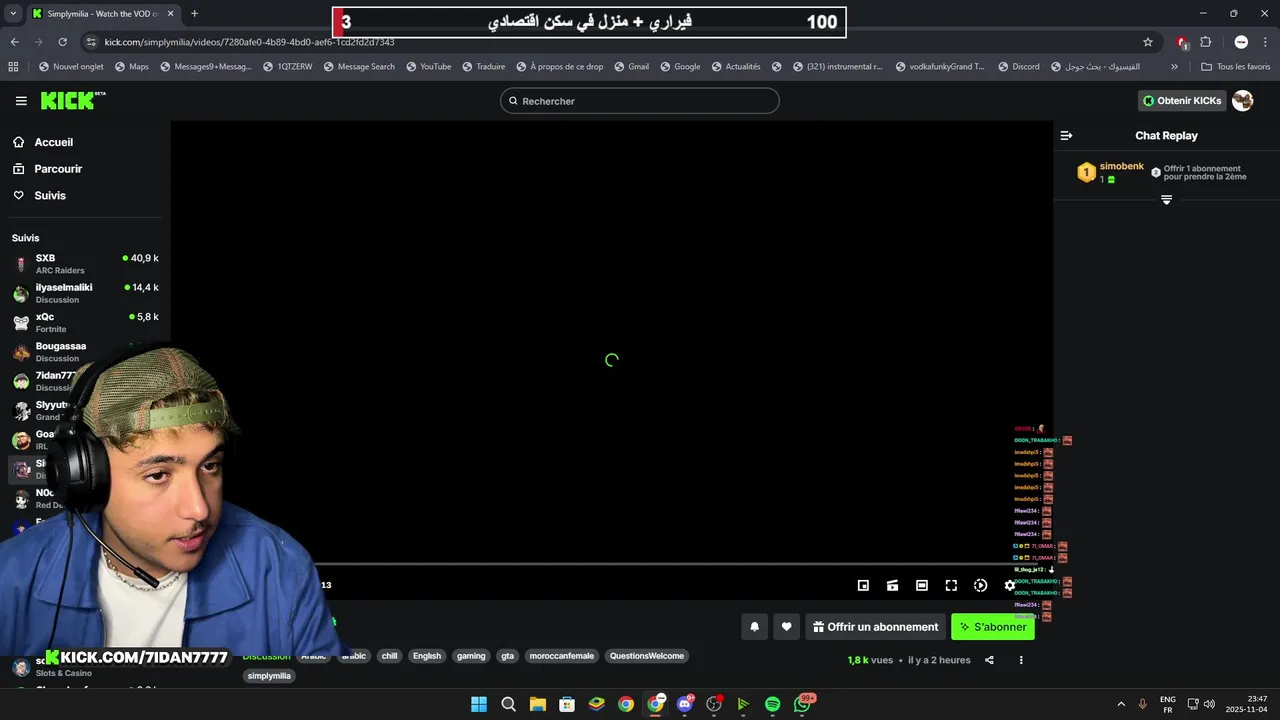Click the green S'abonner button
This screenshot has height=720, width=1280.
(x=993, y=627)
